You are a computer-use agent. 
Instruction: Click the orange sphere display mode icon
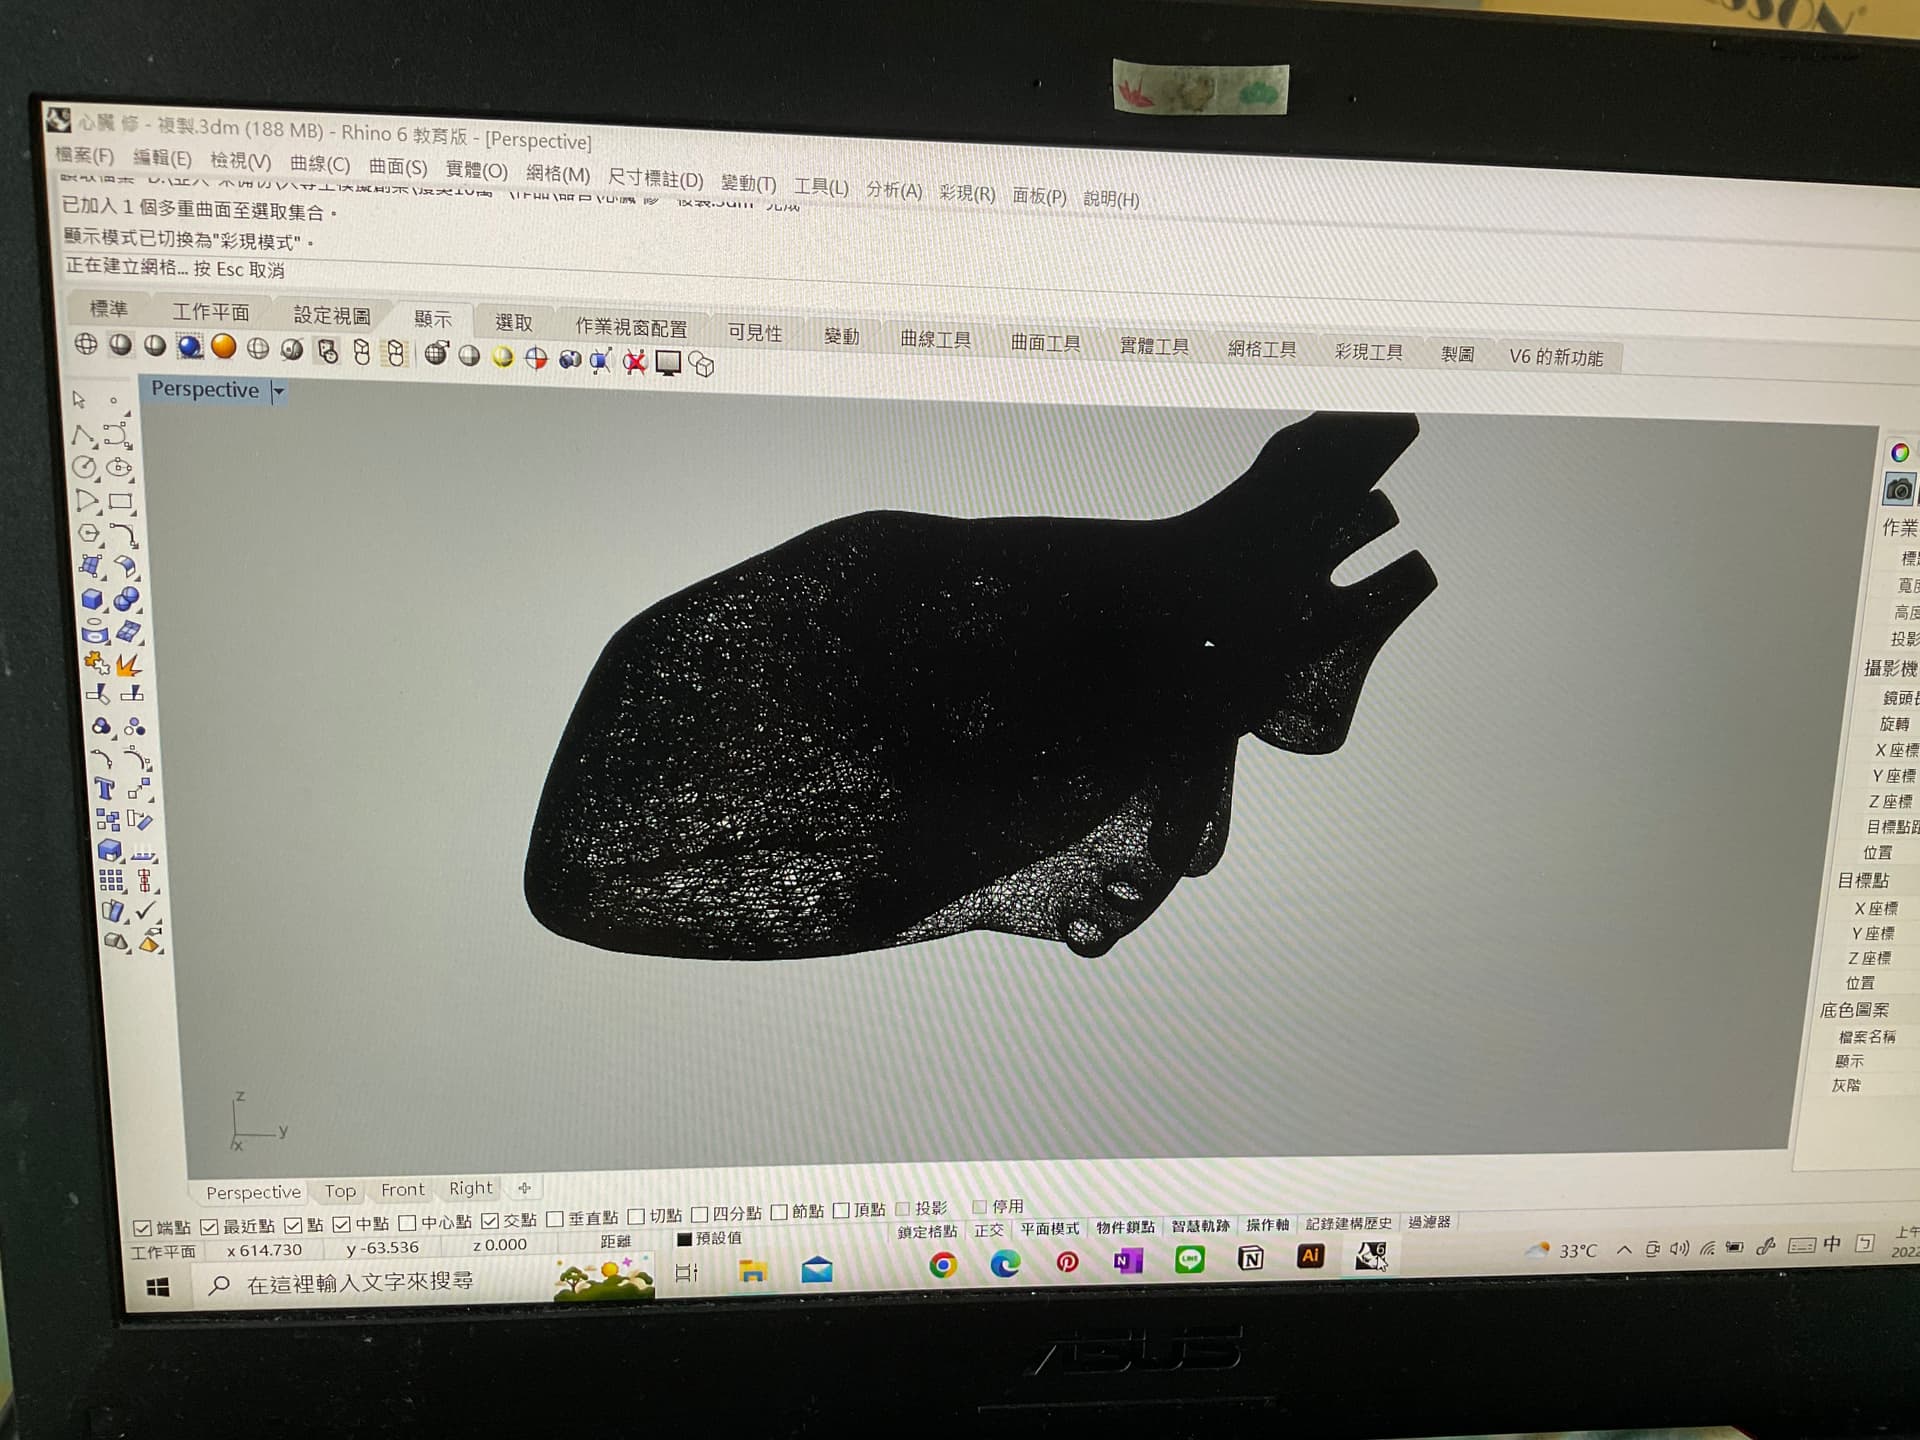[224, 347]
